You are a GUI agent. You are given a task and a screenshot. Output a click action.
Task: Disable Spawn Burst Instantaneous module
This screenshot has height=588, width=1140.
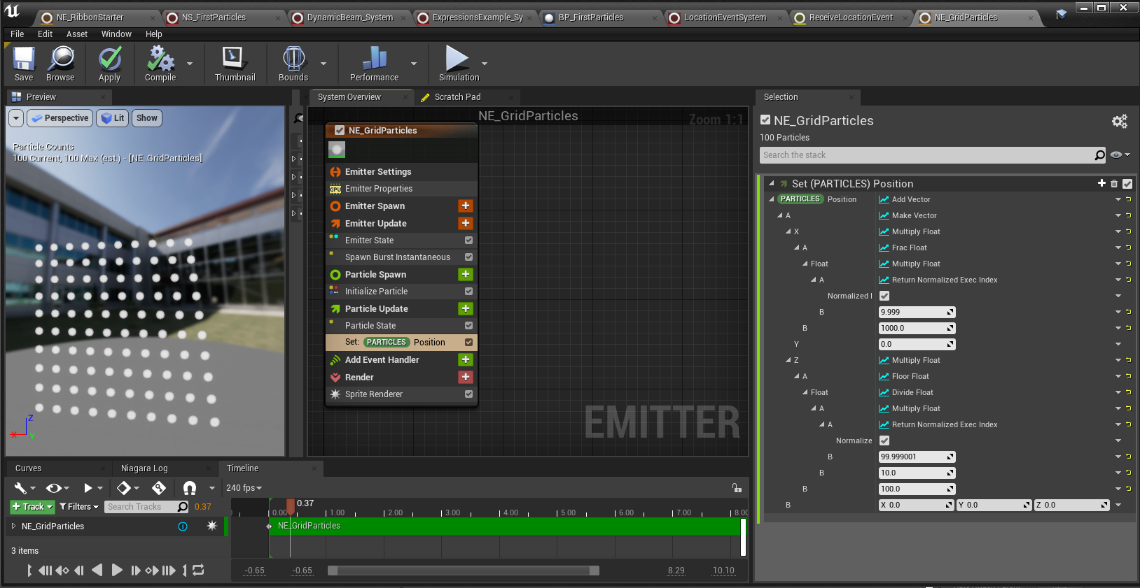(x=469, y=257)
